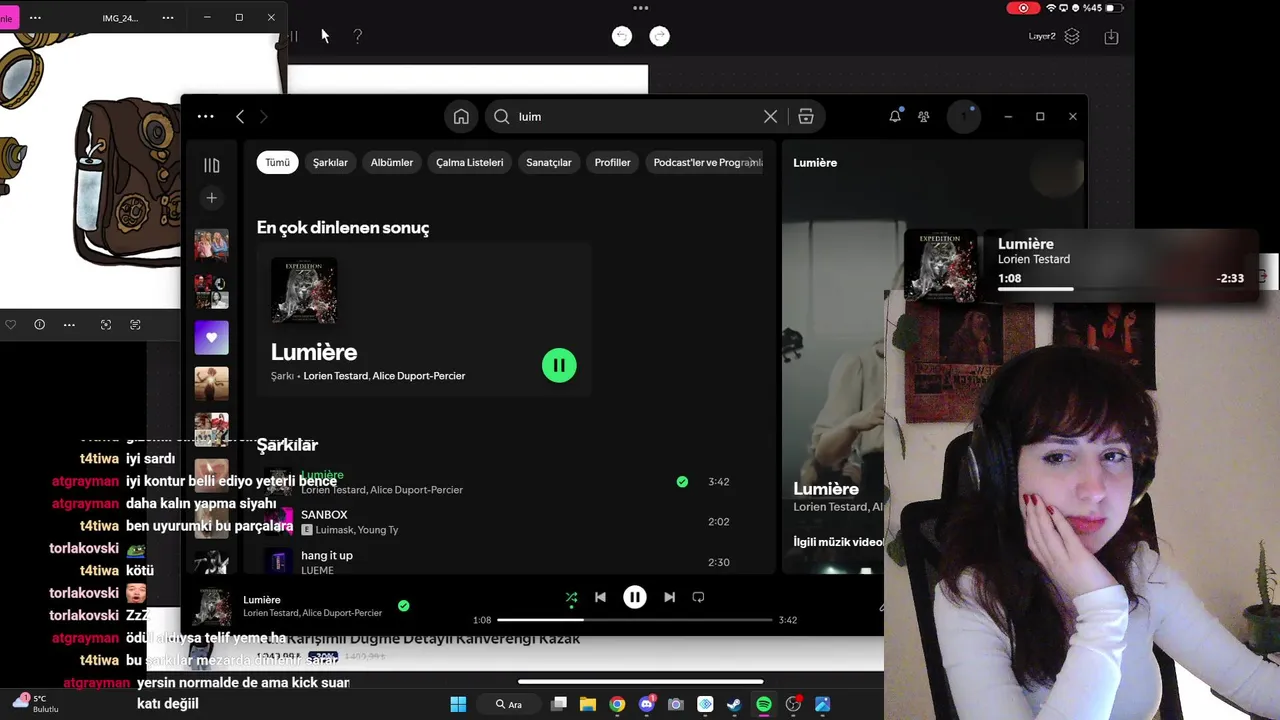Click the photo viewer's visual search icon

(x=106, y=325)
